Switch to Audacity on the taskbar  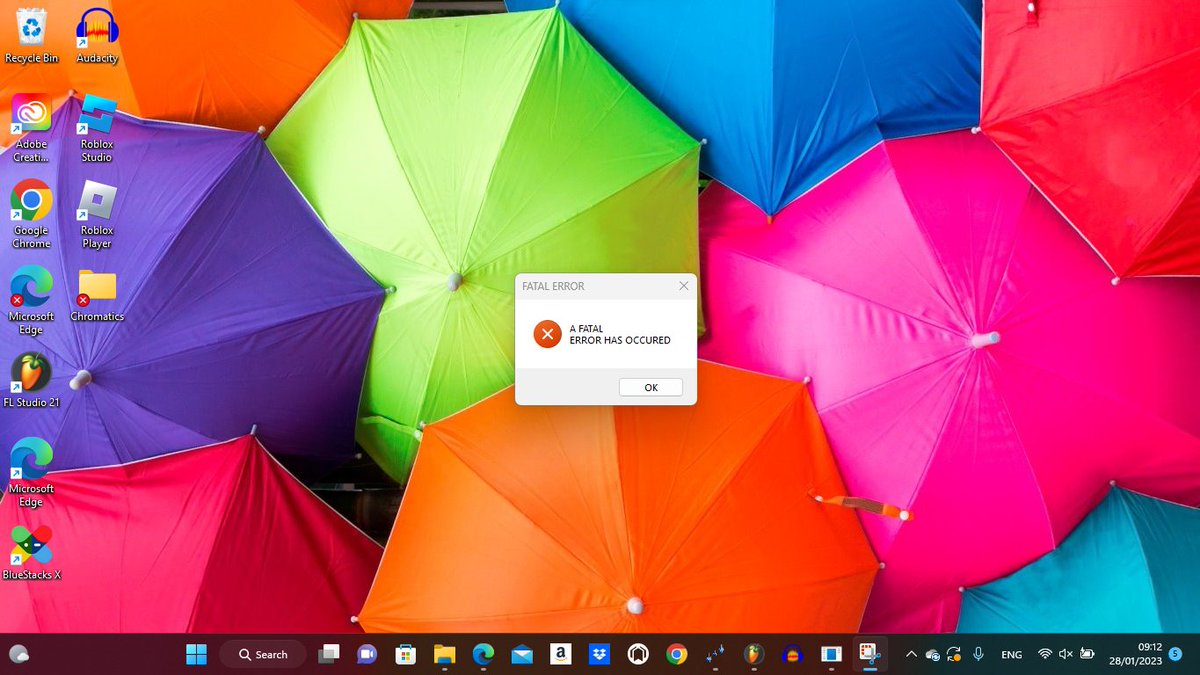coord(793,654)
